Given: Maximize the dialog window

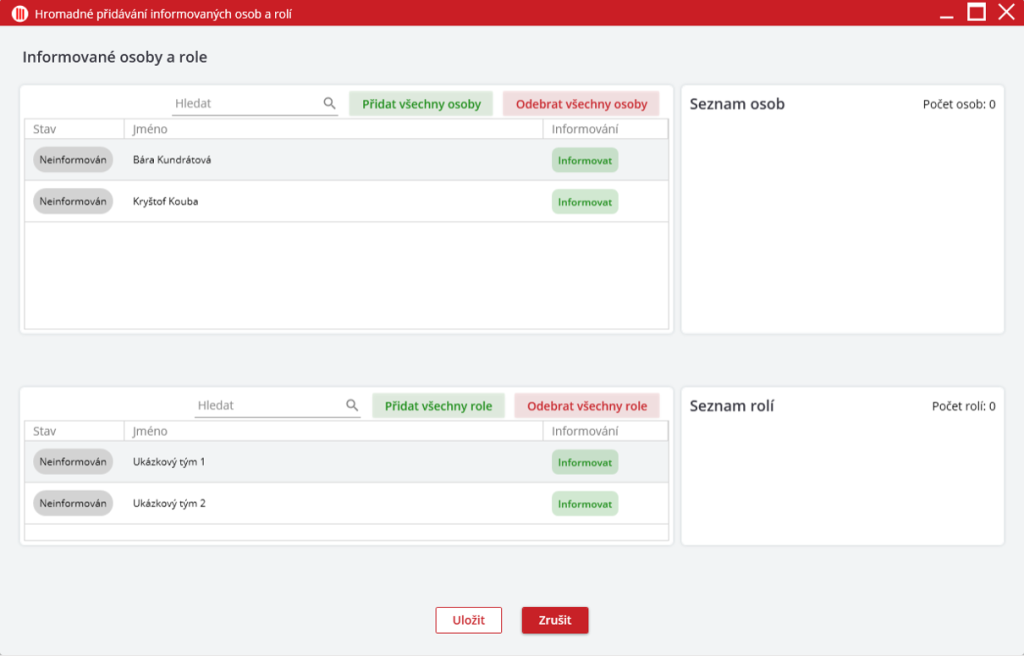Looking at the screenshot, I should 976,12.
